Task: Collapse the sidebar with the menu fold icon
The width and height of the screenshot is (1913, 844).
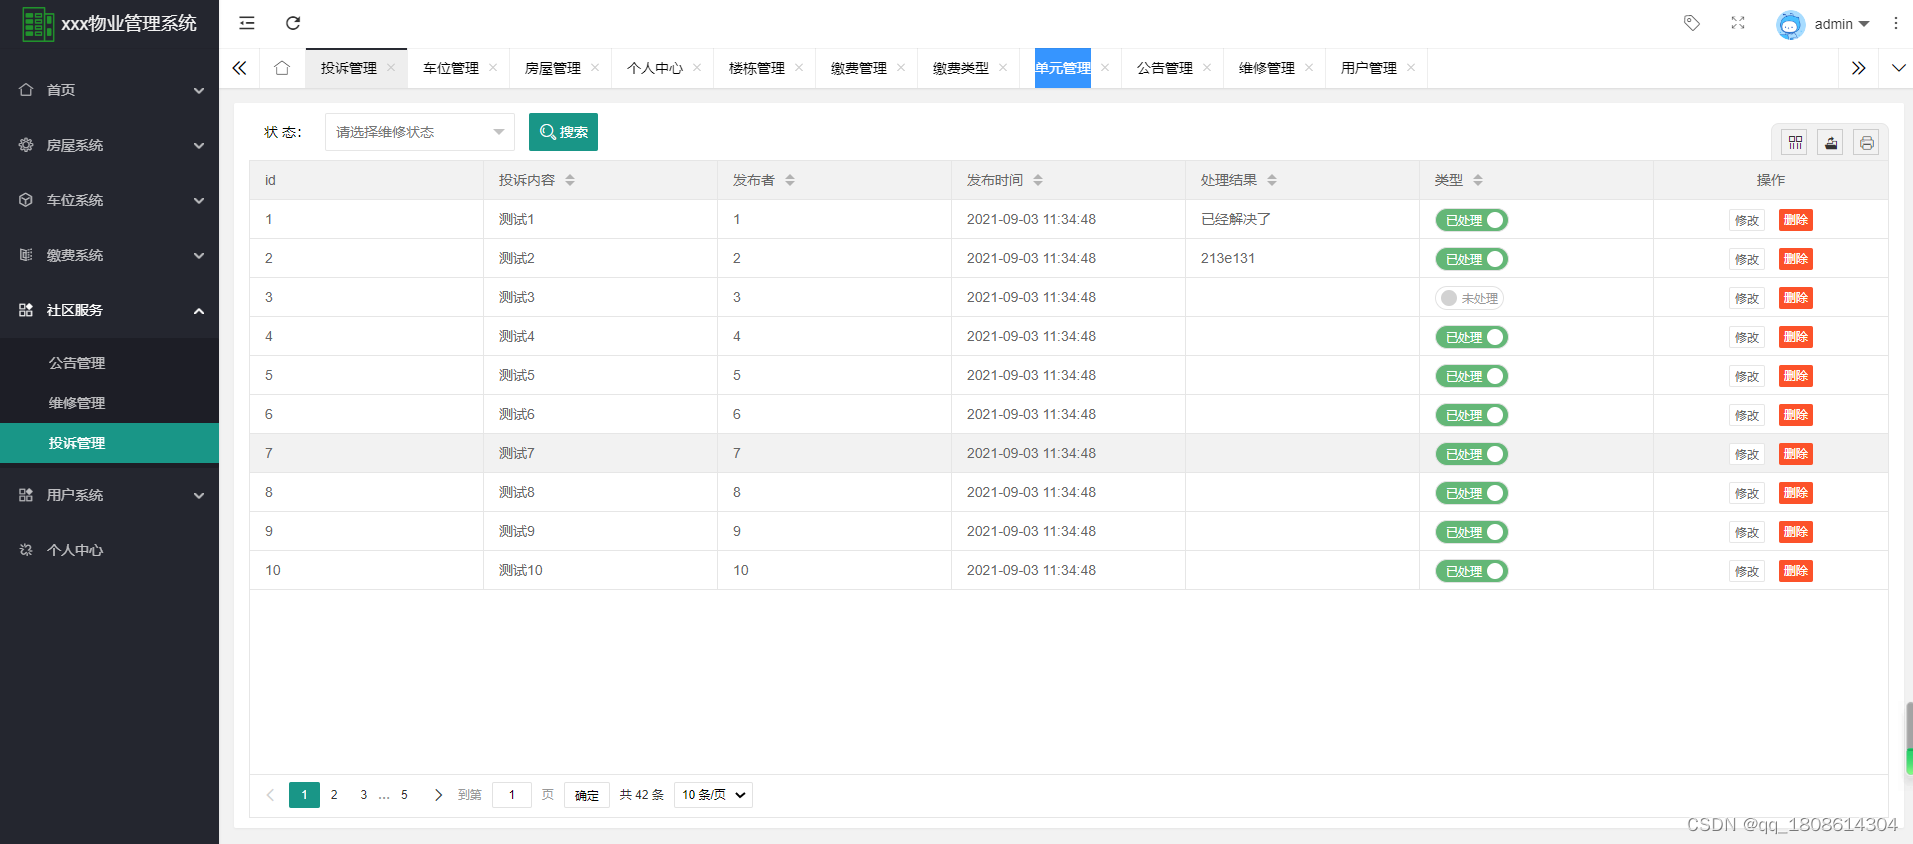Action: coord(247,23)
